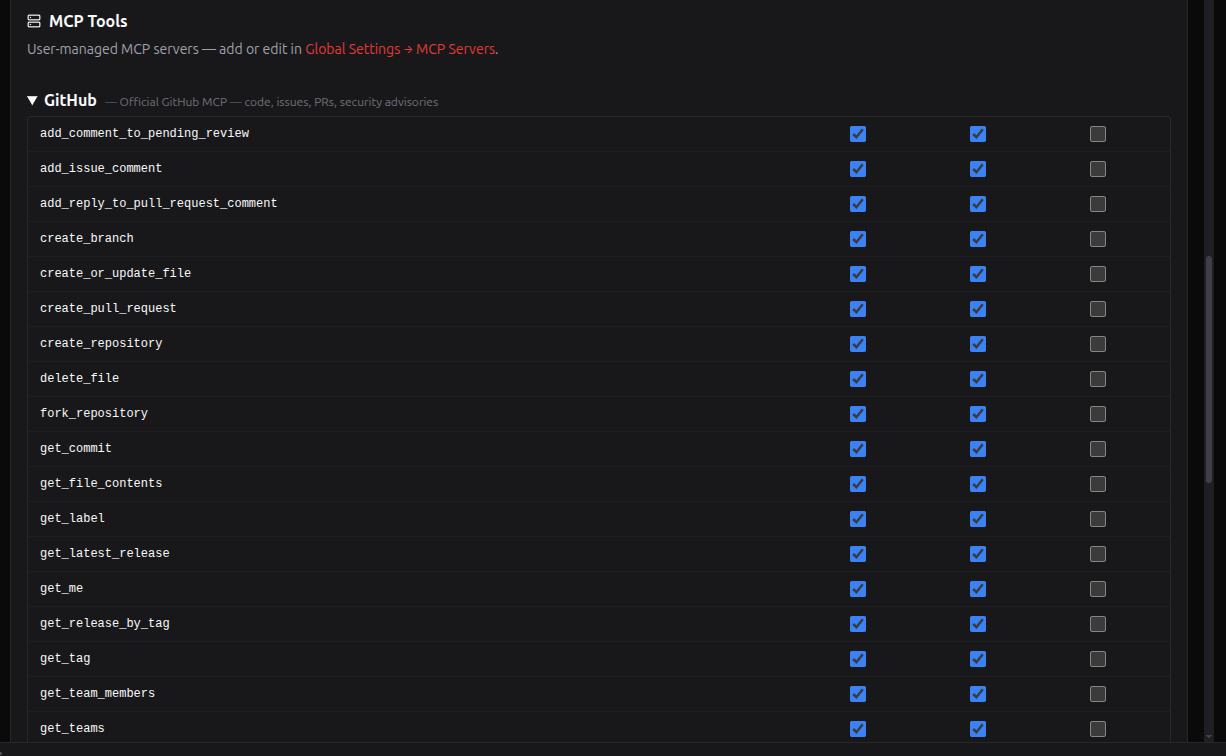The image size is (1226, 756).
Task: Uncheck first-column checkbox for create_branch
Action: 858,239
